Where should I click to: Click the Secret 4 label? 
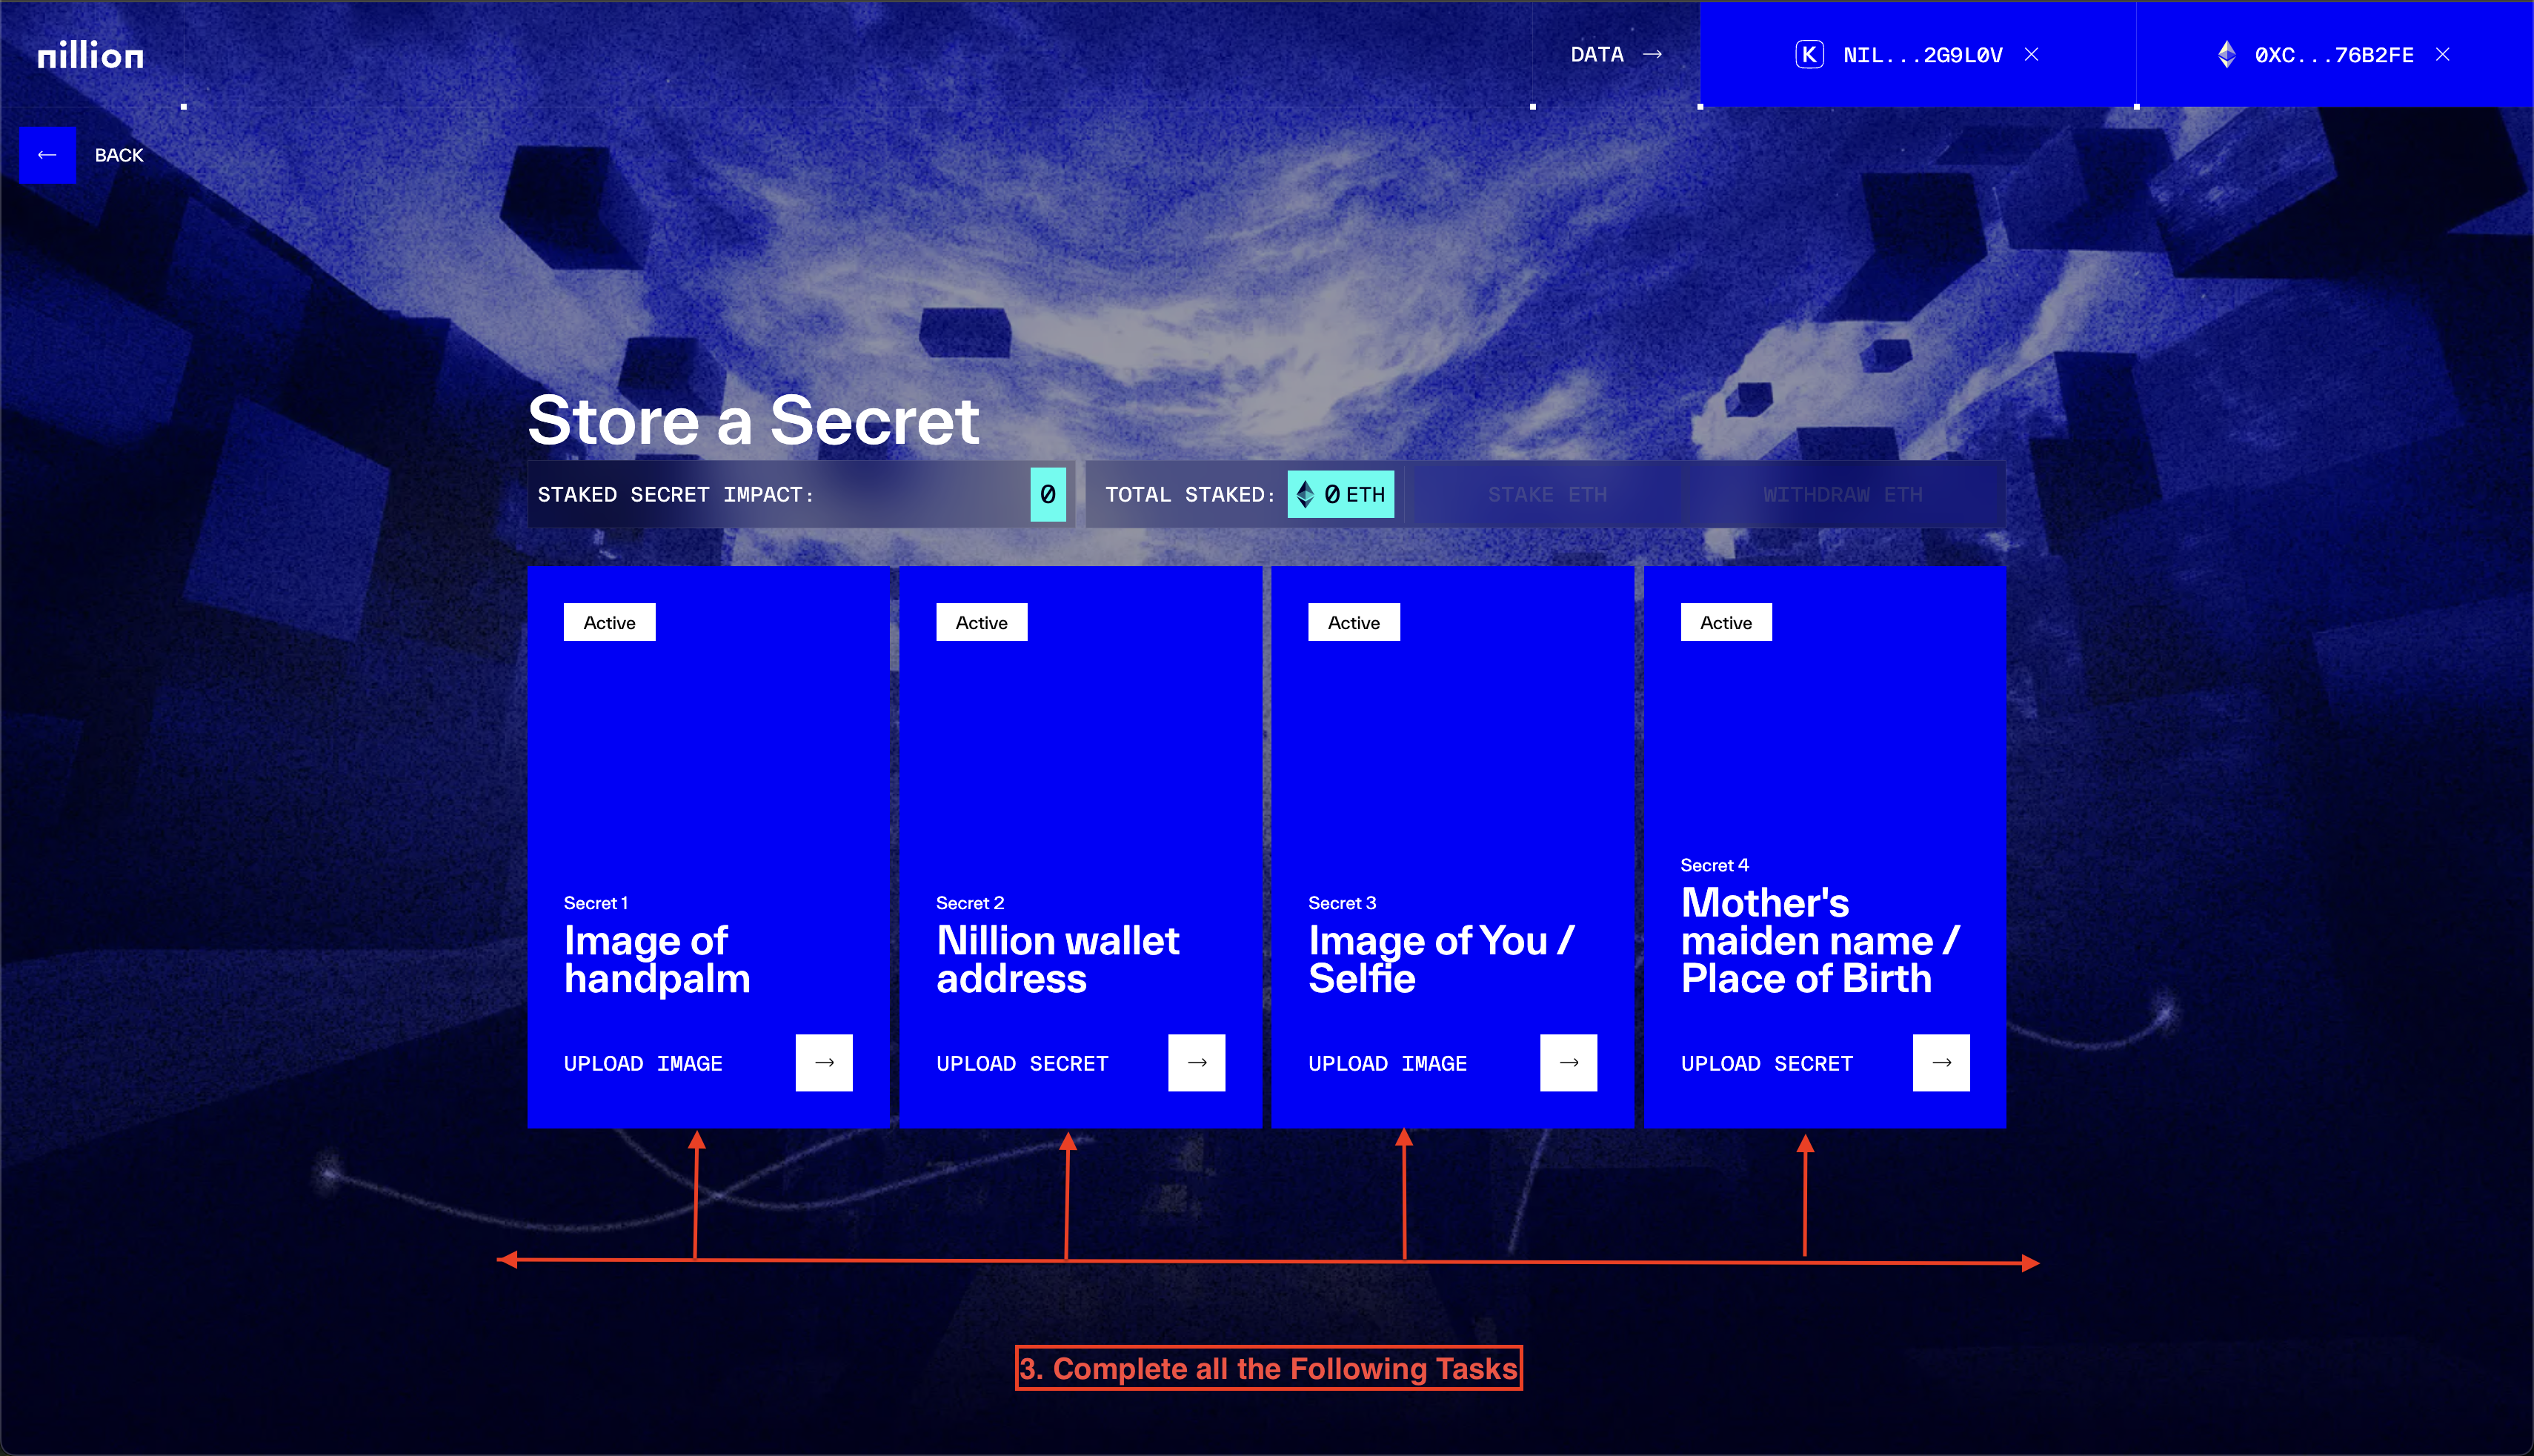[x=1714, y=865]
